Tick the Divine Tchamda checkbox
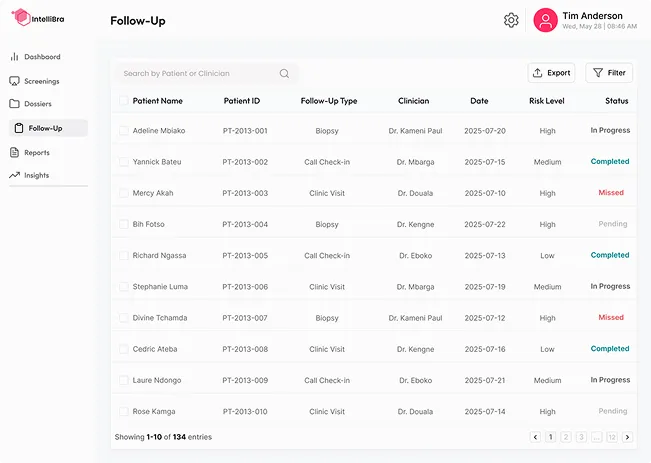This screenshot has height=463, width=651. tap(124, 318)
